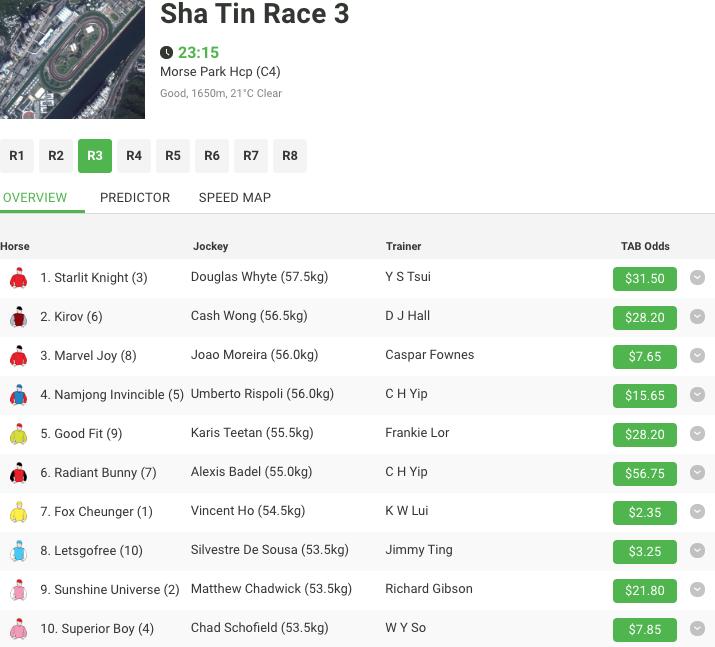
Task: Click Fox Cheunger's yellow jockey silks icon
Action: (18, 512)
